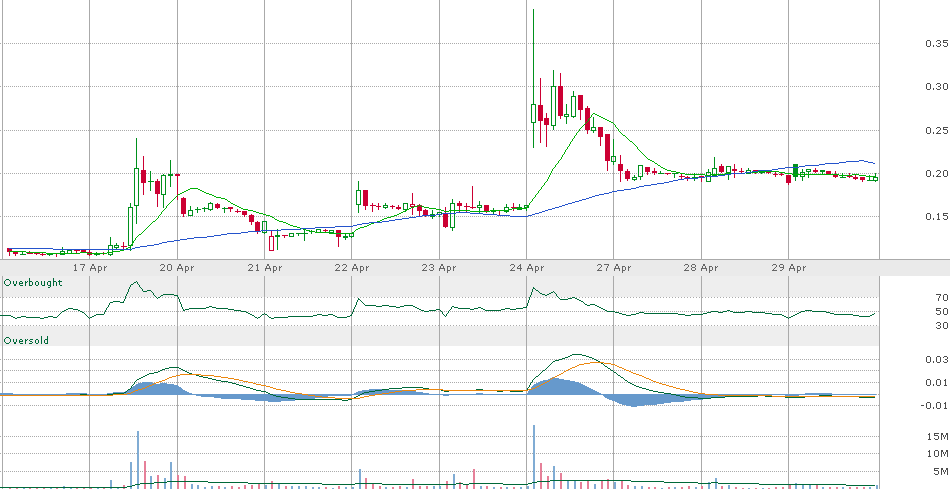Click the 15M volume axis label
The width and height of the screenshot is (950, 489).
940,437
